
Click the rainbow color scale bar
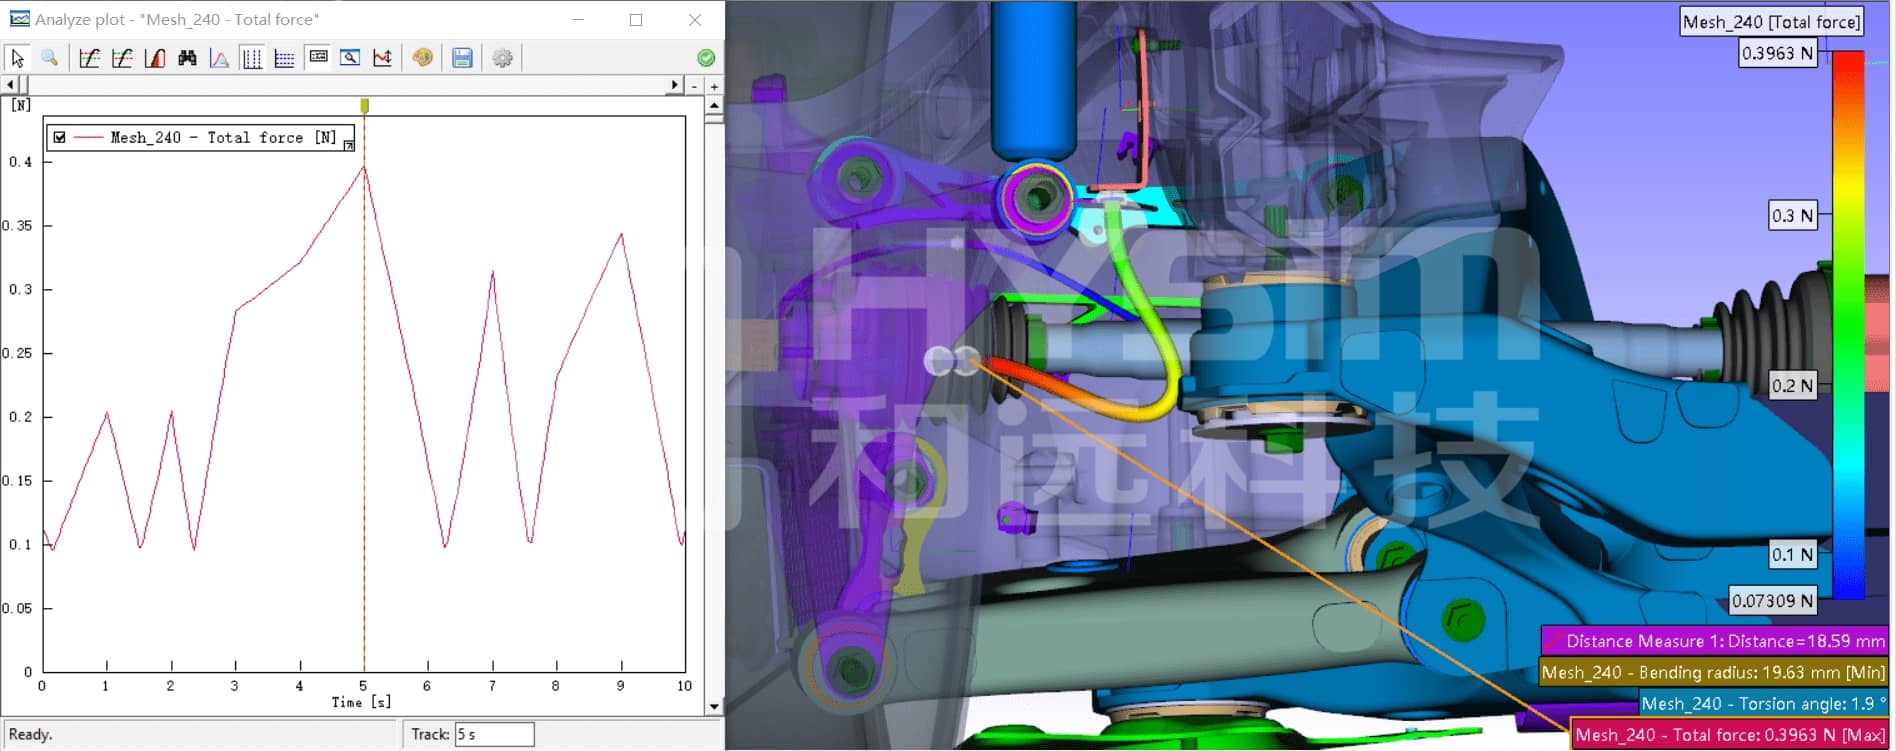pyautogui.click(x=1848, y=325)
